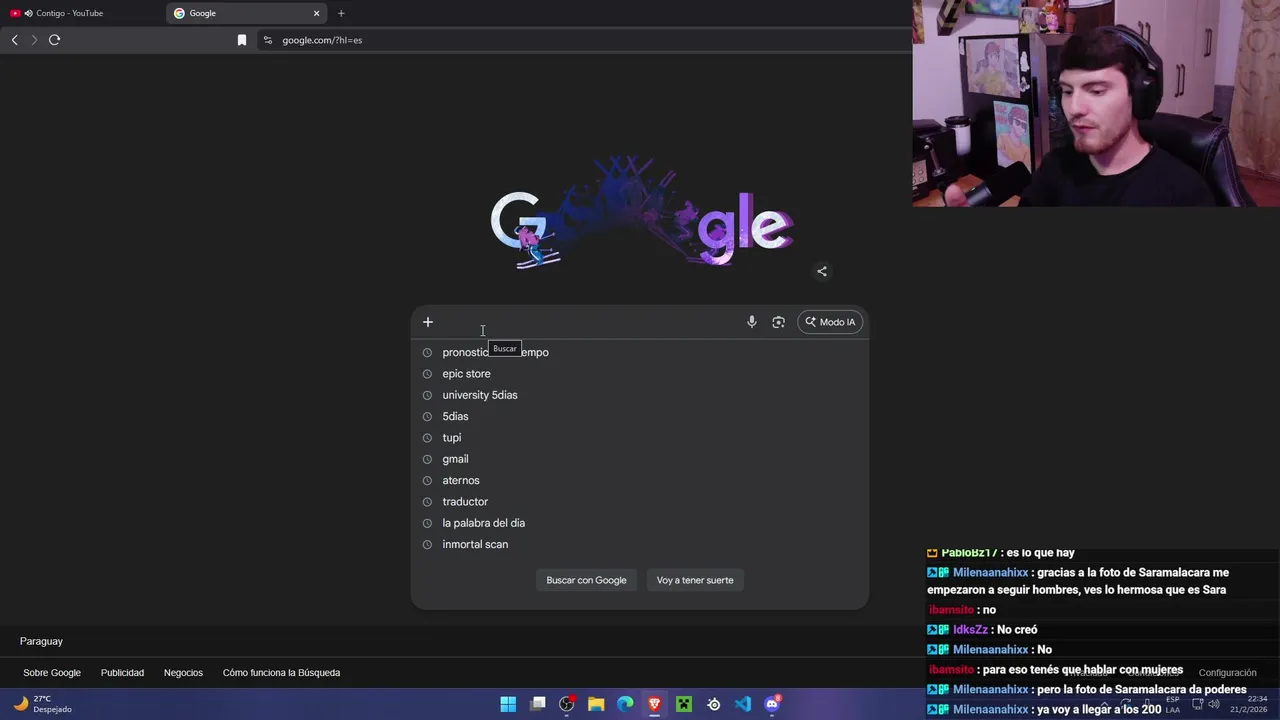Click the browser forward arrow

coord(34,40)
